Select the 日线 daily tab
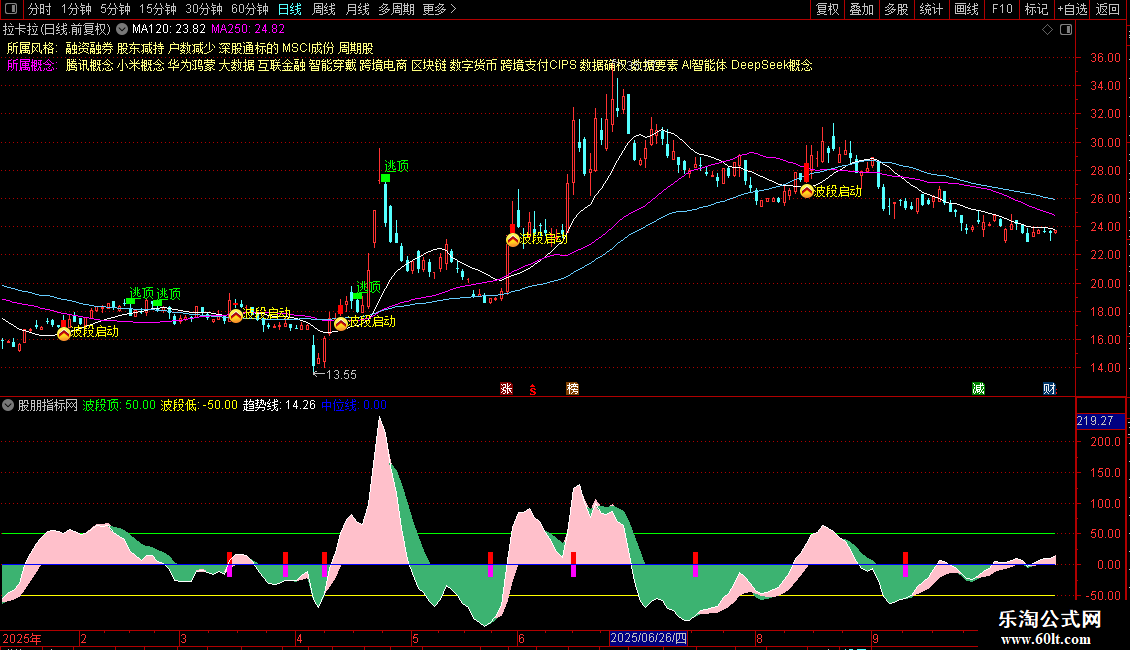Image resolution: width=1130 pixels, height=650 pixels. (x=290, y=9)
